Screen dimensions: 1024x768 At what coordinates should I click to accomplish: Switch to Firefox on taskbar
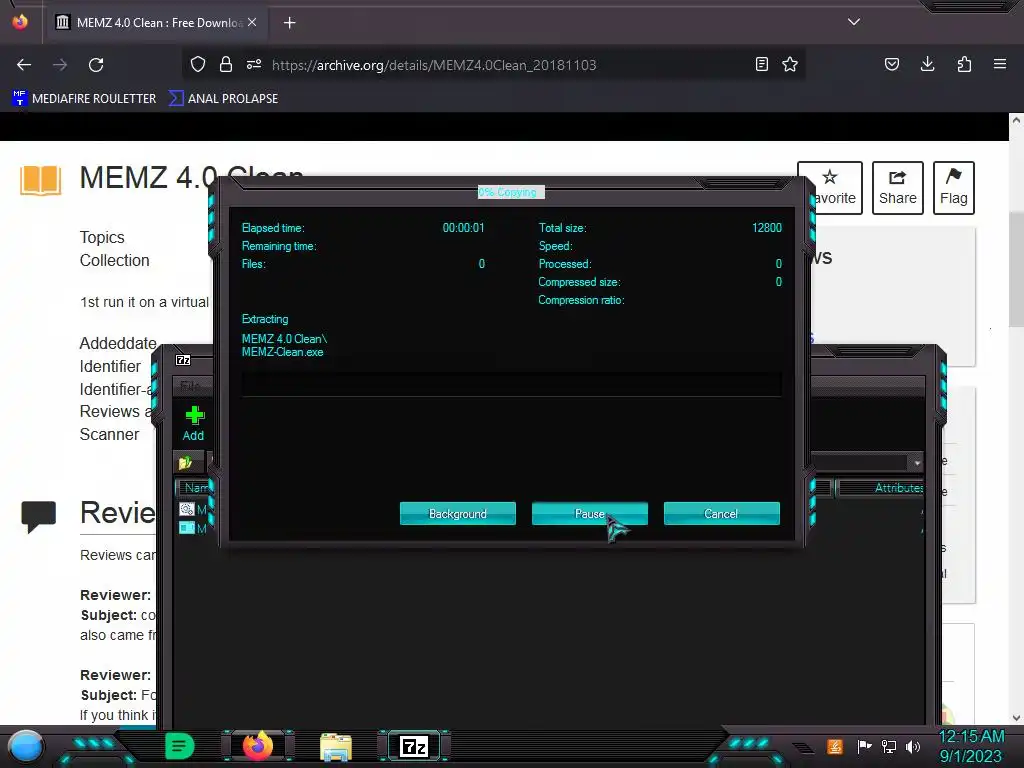(258, 746)
